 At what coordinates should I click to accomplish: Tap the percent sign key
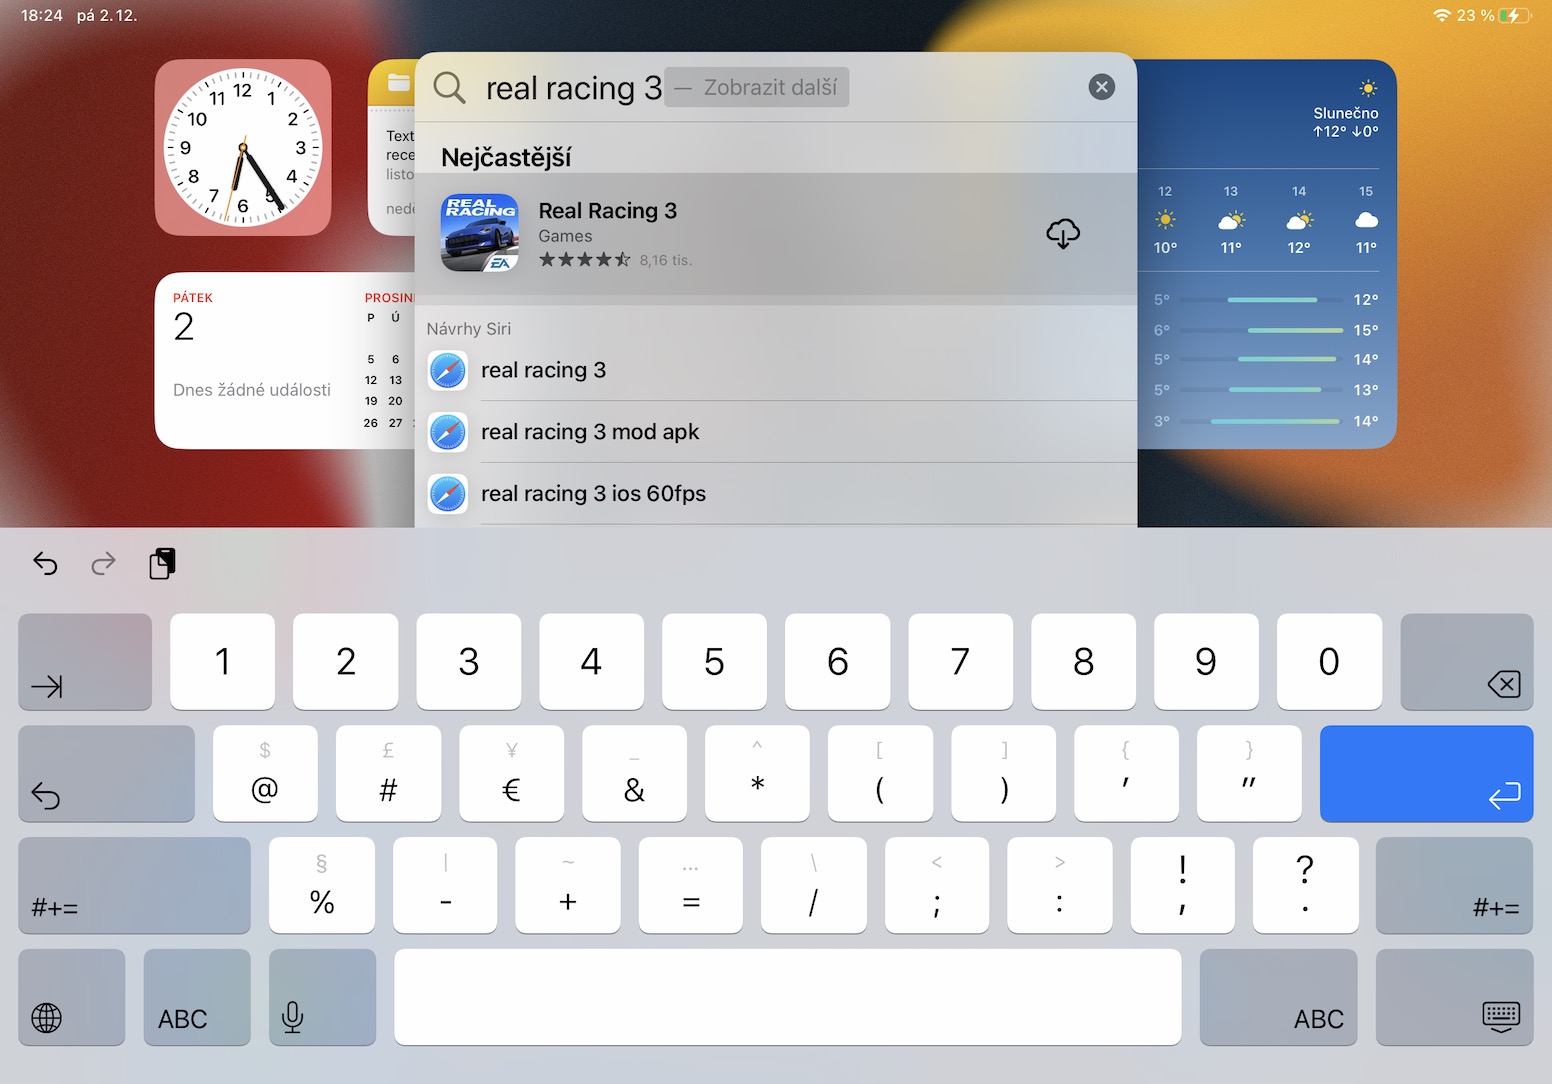click(322, 886)
